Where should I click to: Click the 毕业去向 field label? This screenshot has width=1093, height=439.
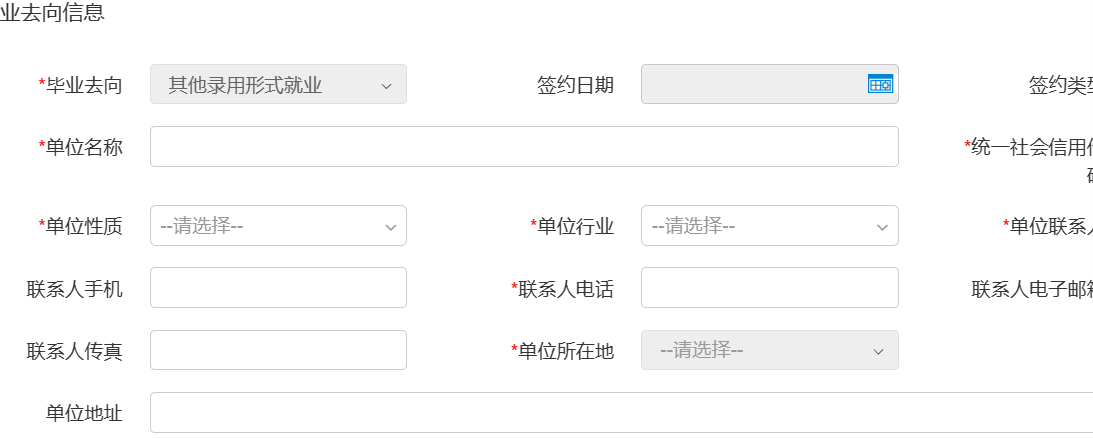click(x=84, y=86)
